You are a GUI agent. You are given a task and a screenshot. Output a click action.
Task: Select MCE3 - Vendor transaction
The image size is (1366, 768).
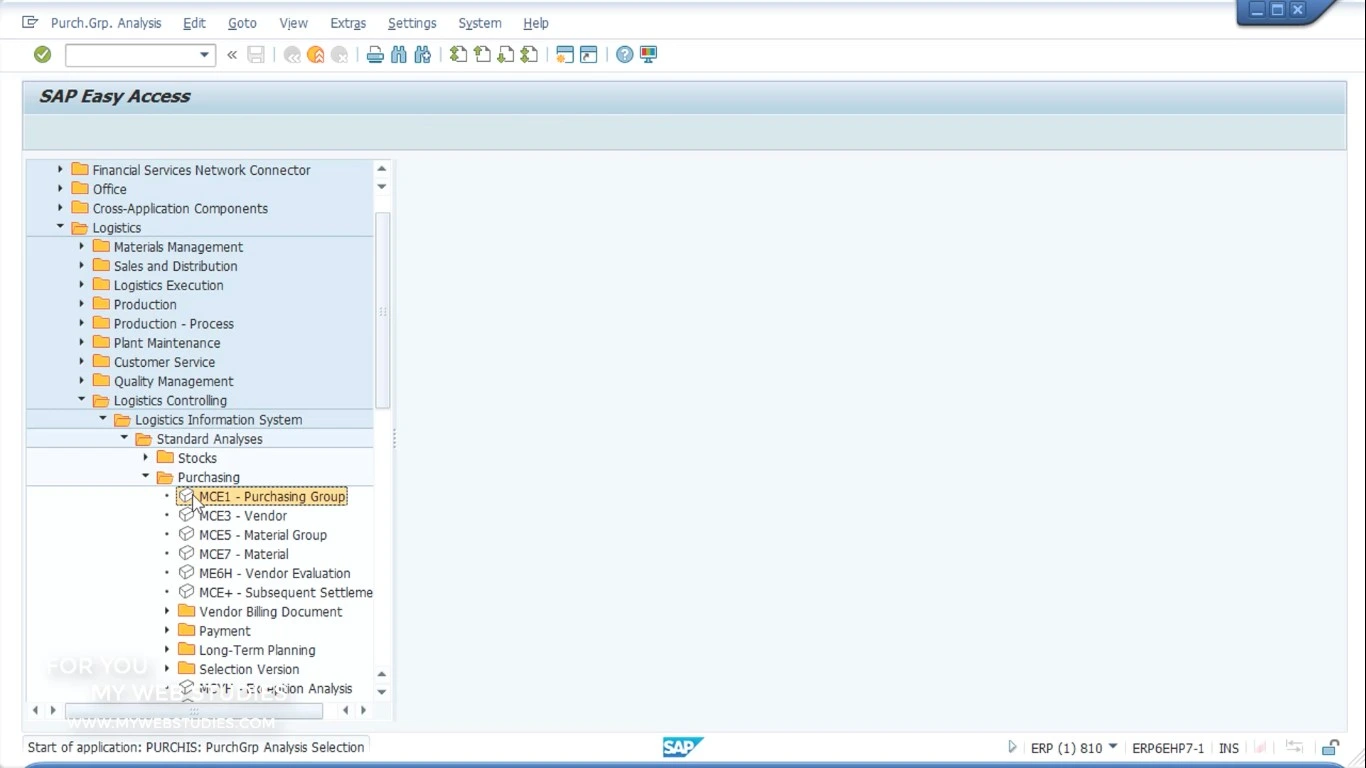pos(243,516)
